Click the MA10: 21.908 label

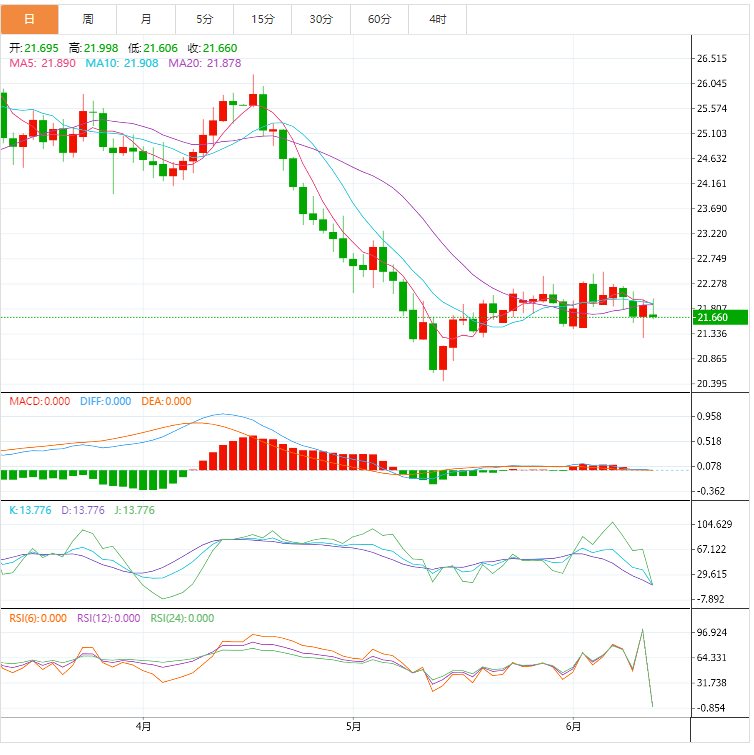(x=122, y=63)
